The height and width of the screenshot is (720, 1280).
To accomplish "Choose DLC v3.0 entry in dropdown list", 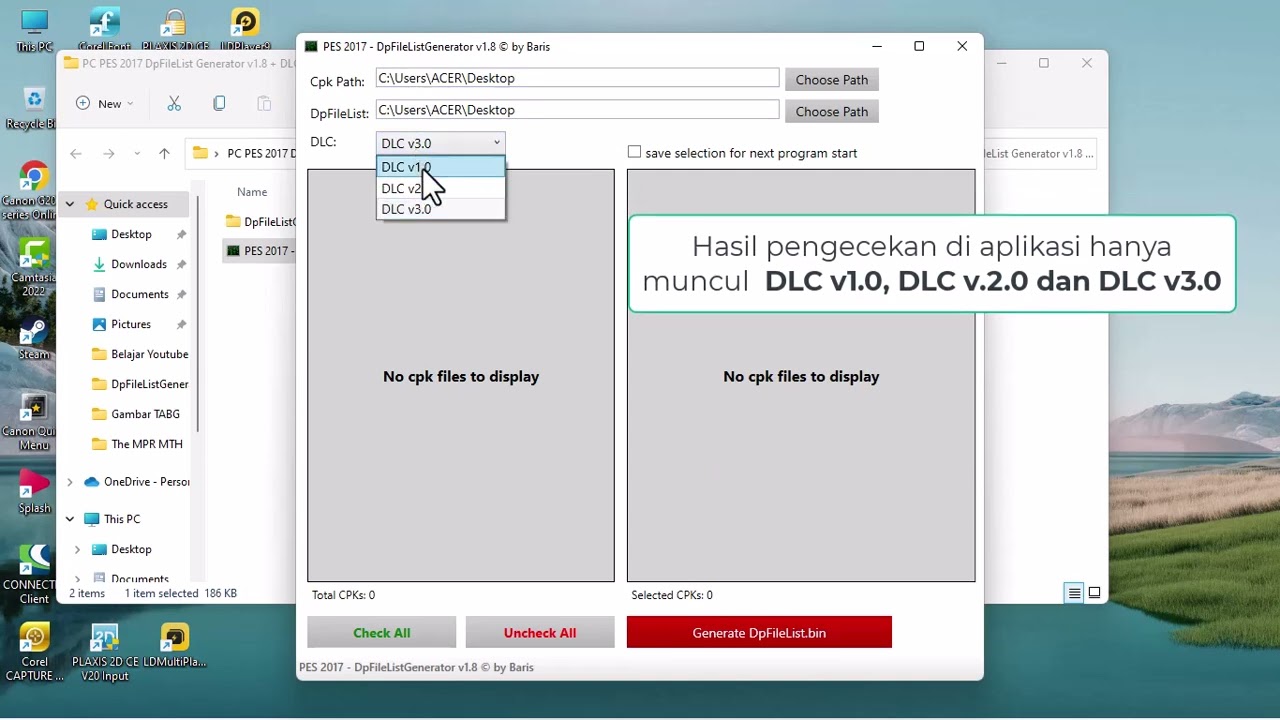I will [441, 209].
